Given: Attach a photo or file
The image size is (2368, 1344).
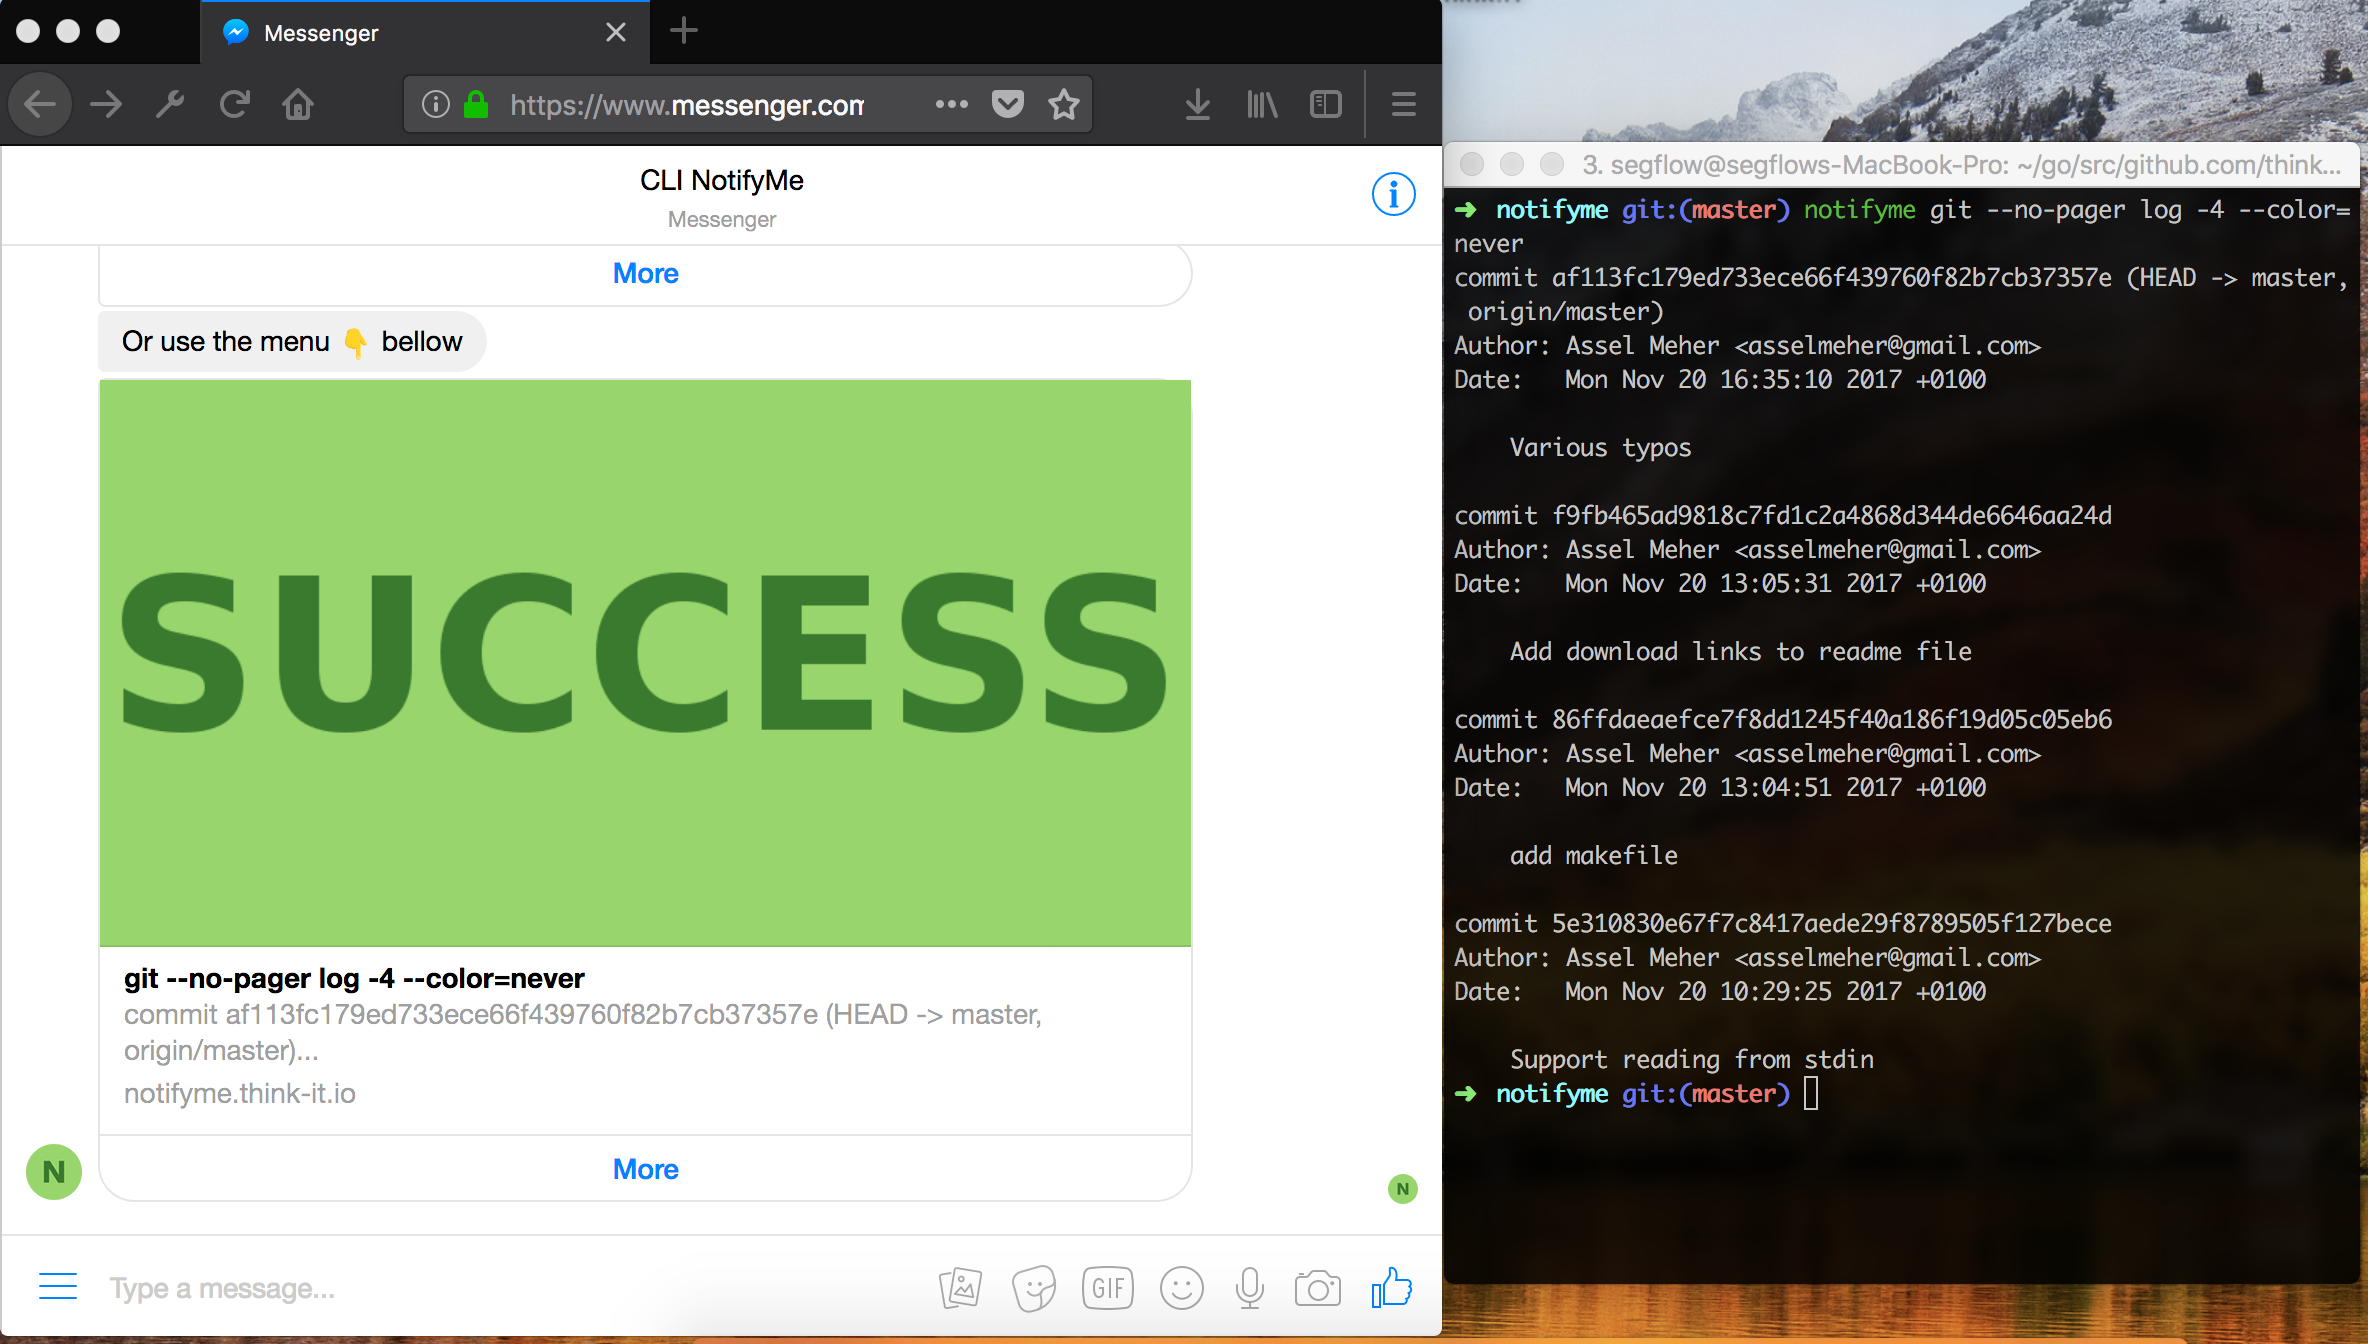Looking at the screenshot, I should (960, 1288).
